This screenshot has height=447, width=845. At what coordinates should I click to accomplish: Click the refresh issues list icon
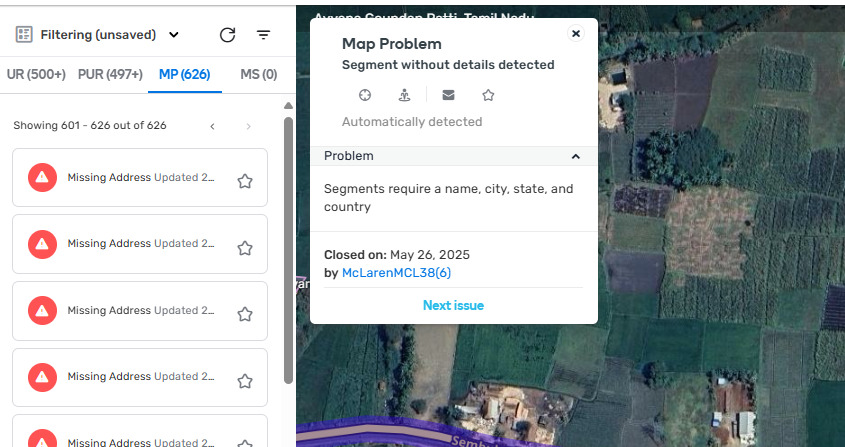(x=227, y=35)
